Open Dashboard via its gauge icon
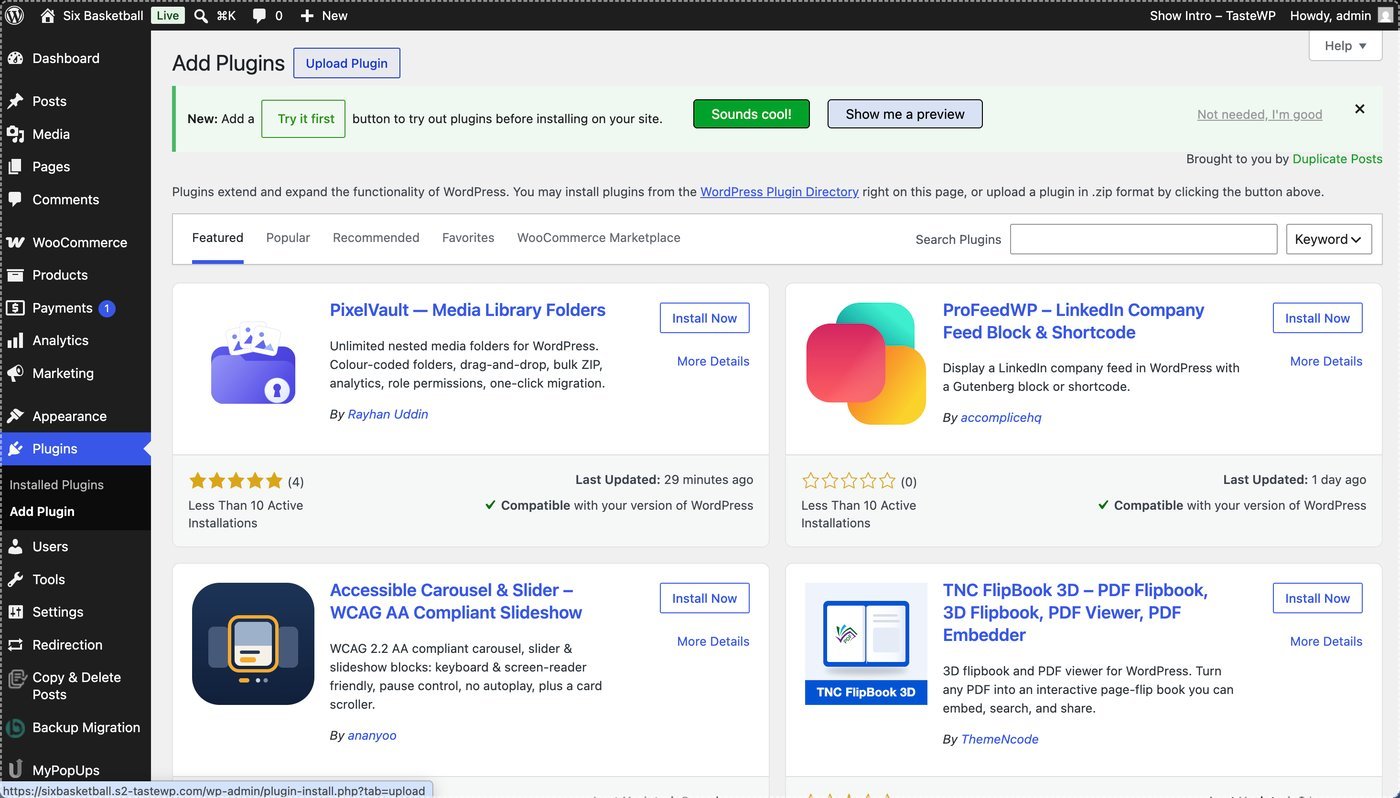This screenshot has height=798, width=1400. (x=15, y=58)
